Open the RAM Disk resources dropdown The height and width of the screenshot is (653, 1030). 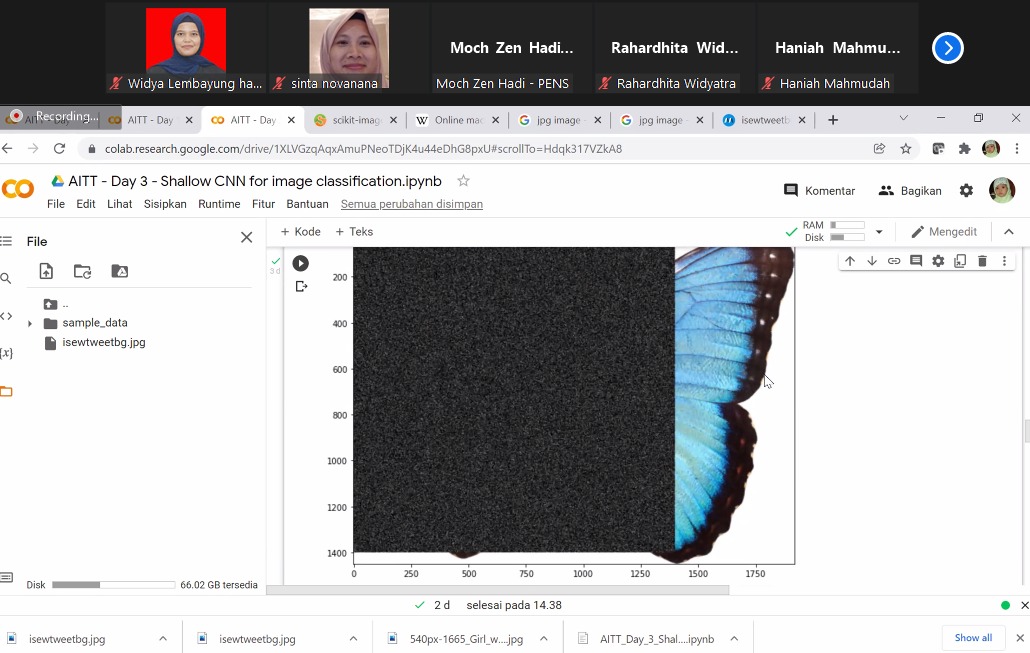pyautogui.click(x=879, y=231)
